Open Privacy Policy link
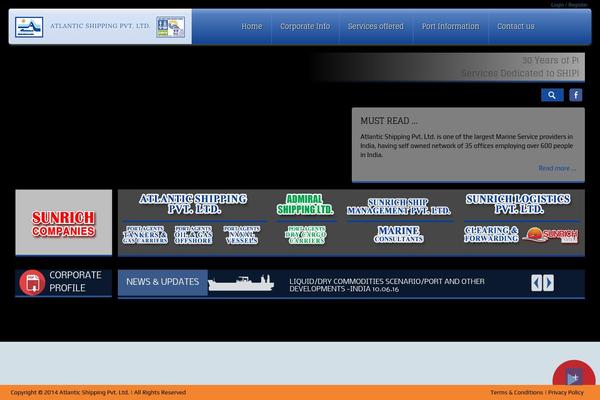The width and height of the screenshot is (600, 400). tap(566, 392)
